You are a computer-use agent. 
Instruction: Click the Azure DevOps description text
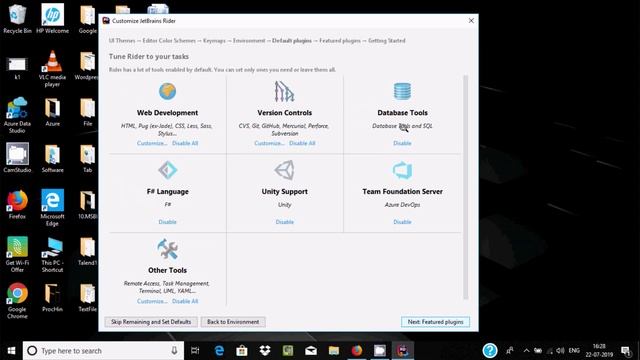pyautogui.click(x=402, y=205)
